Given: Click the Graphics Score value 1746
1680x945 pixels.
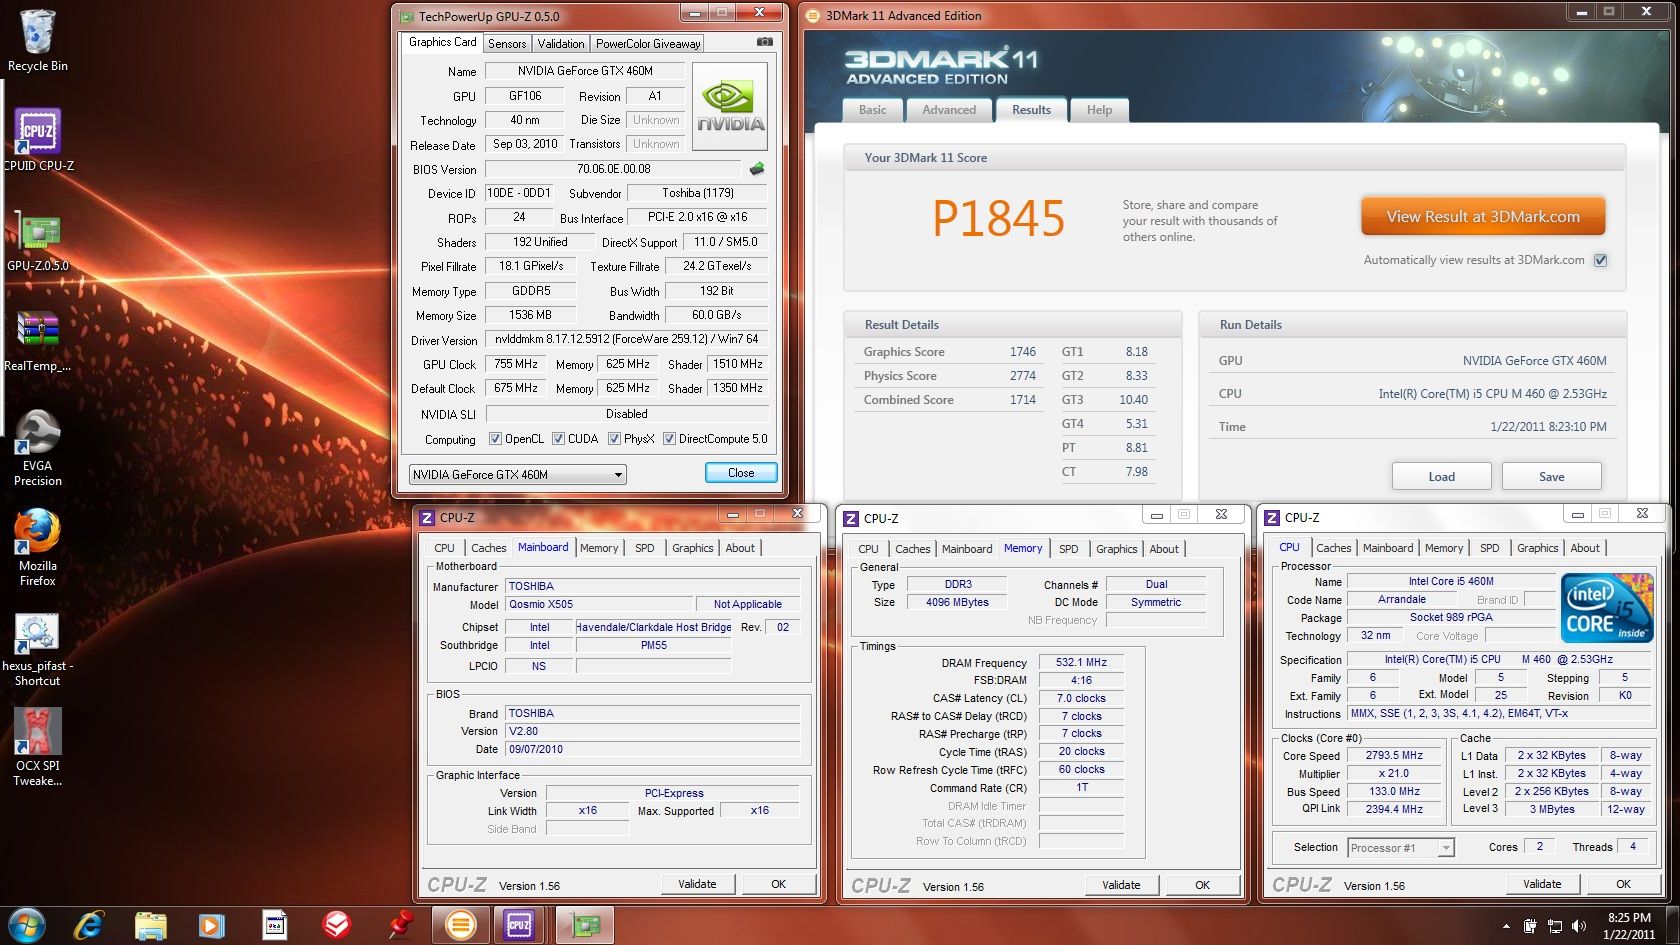Looking at the screenshot, I should 1023,352.
